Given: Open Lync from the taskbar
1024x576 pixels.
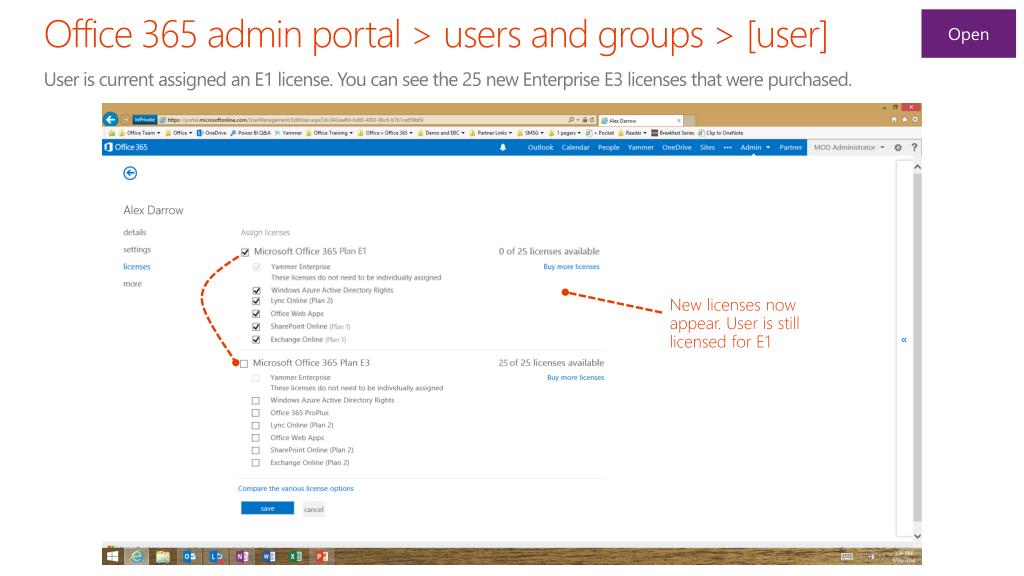Looking at the screenshot, I should pos(216,556).
